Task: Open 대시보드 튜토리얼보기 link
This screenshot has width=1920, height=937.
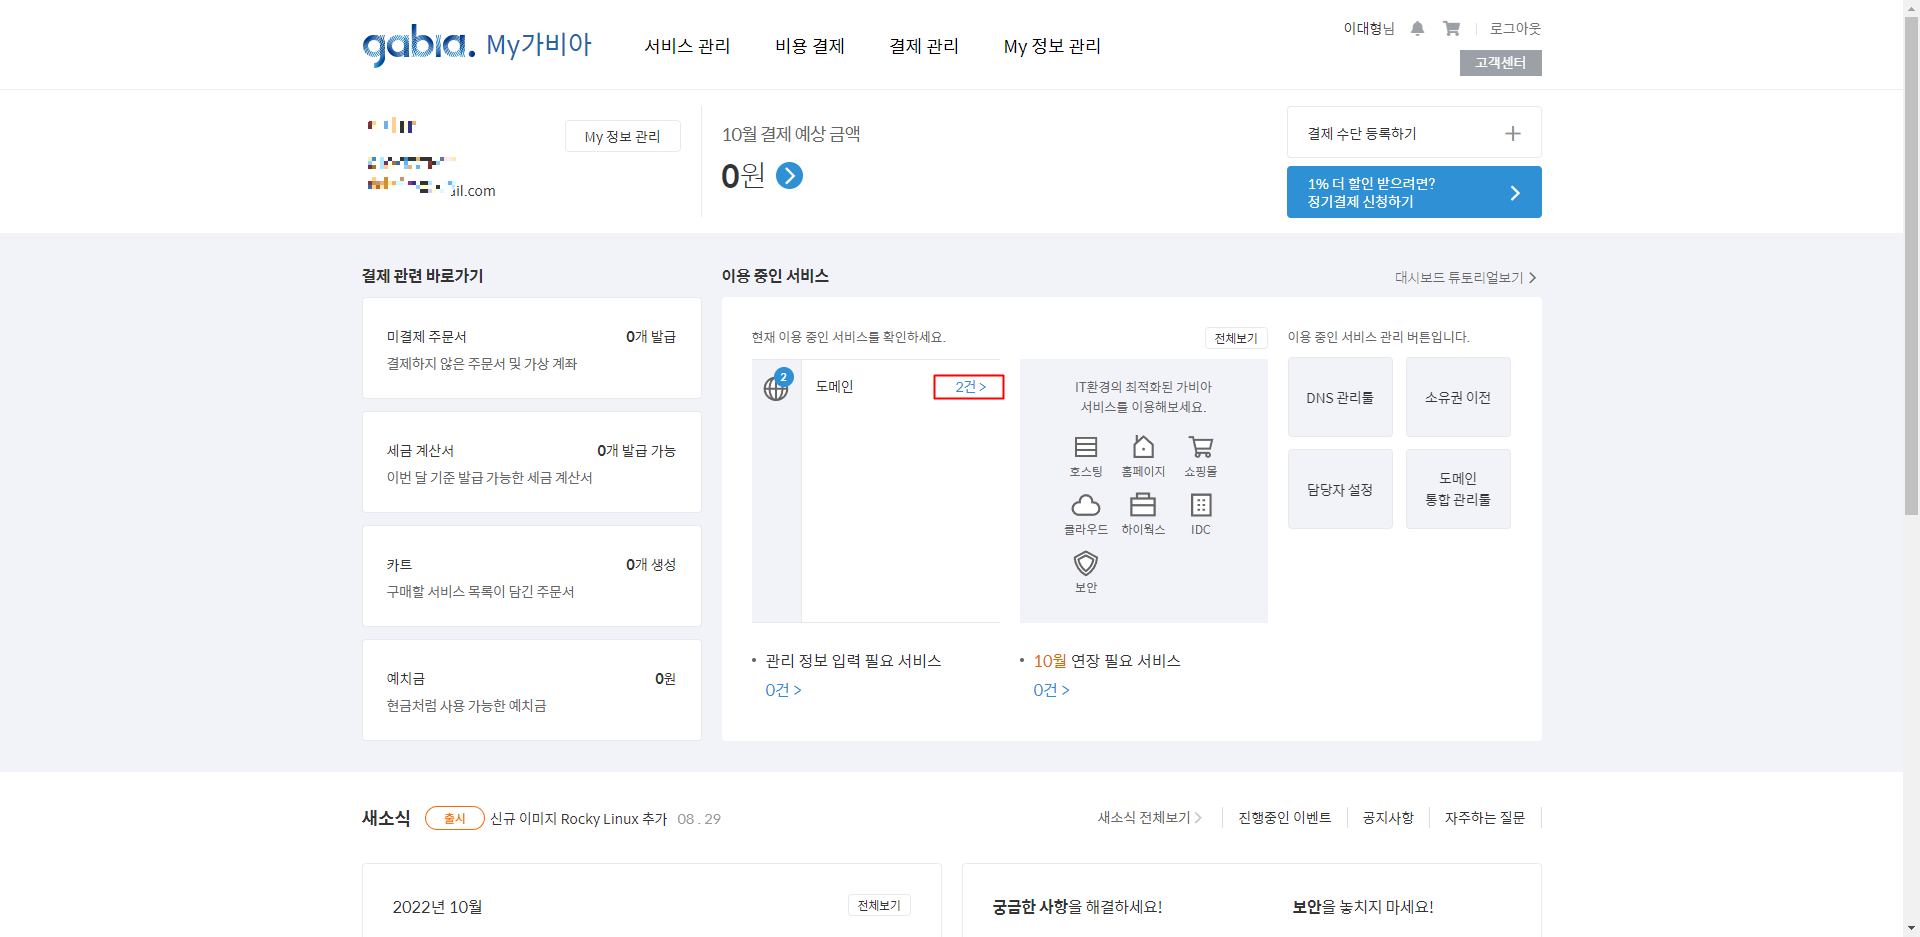Action: (1465, 277)
